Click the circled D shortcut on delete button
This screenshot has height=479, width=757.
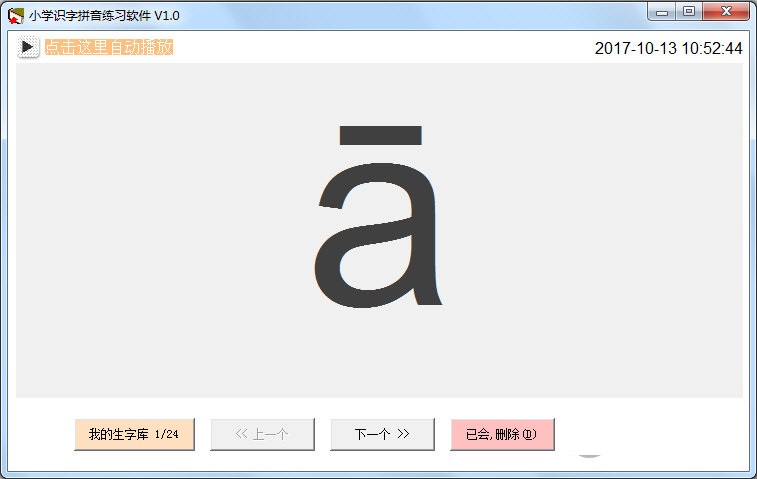(x=530, y=435)
